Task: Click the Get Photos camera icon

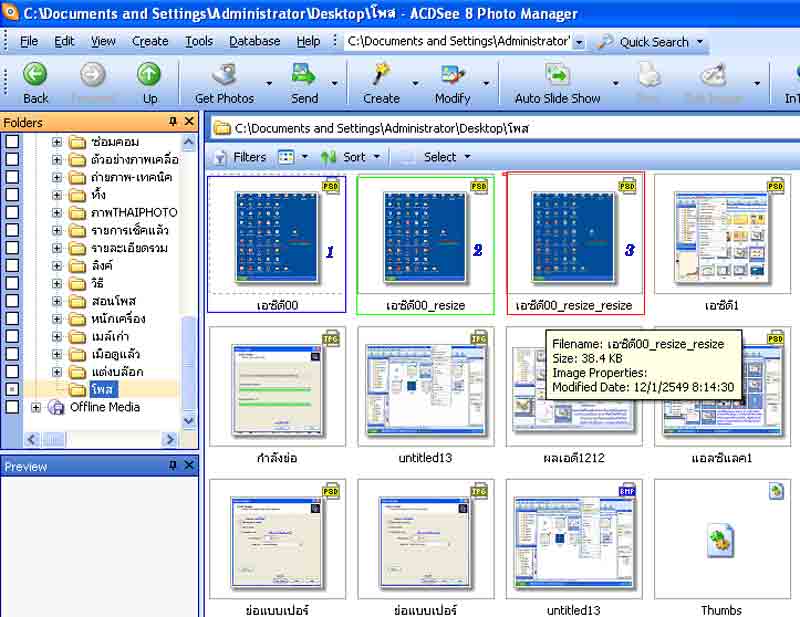Action: [224, 75]
